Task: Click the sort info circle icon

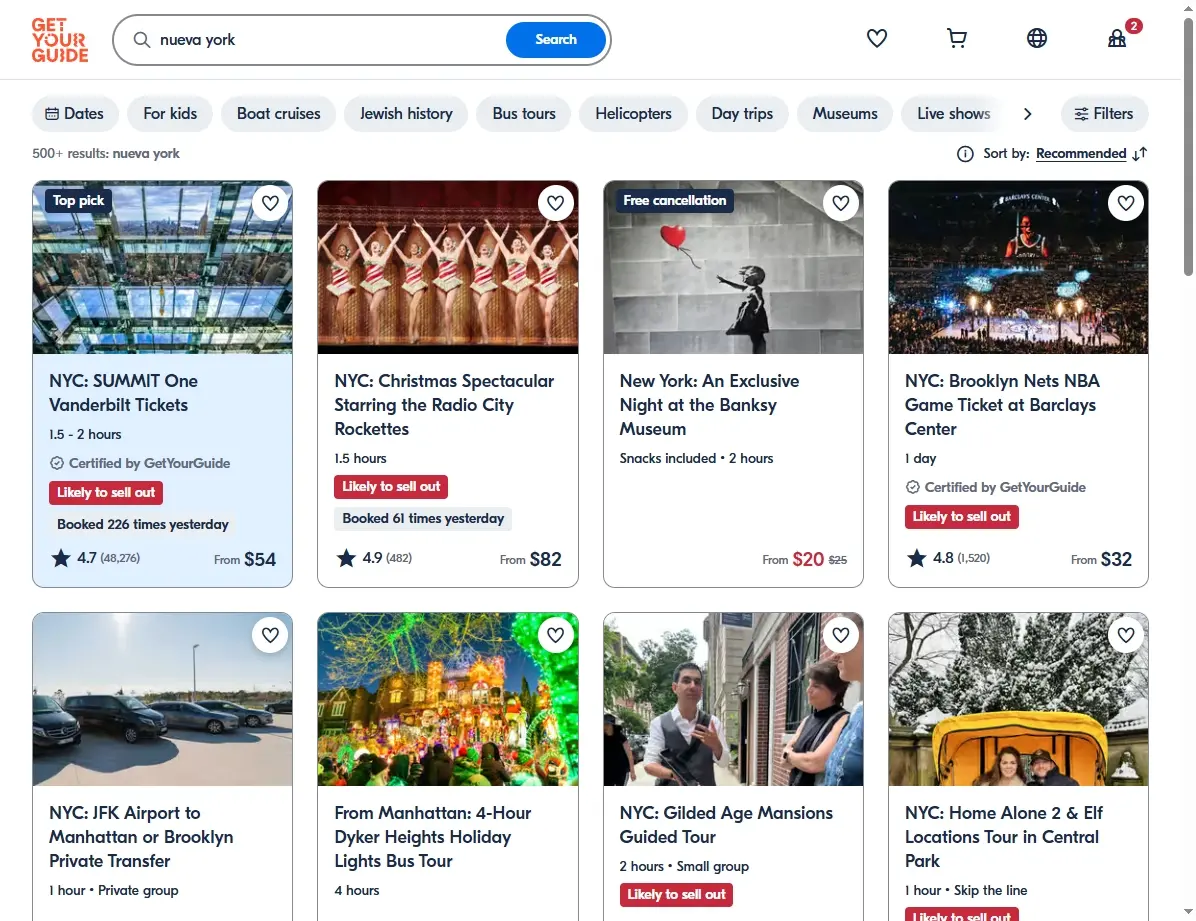Action: pos(965,154)
